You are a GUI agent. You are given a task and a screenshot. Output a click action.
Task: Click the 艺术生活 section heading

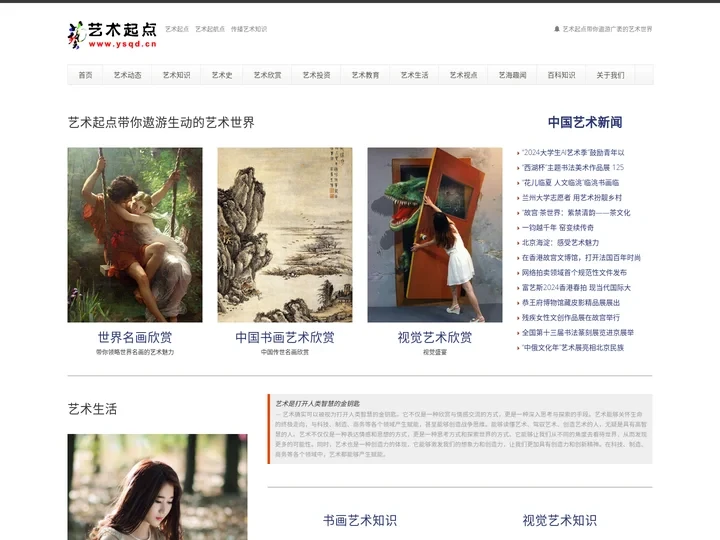(x=92, y=409)
